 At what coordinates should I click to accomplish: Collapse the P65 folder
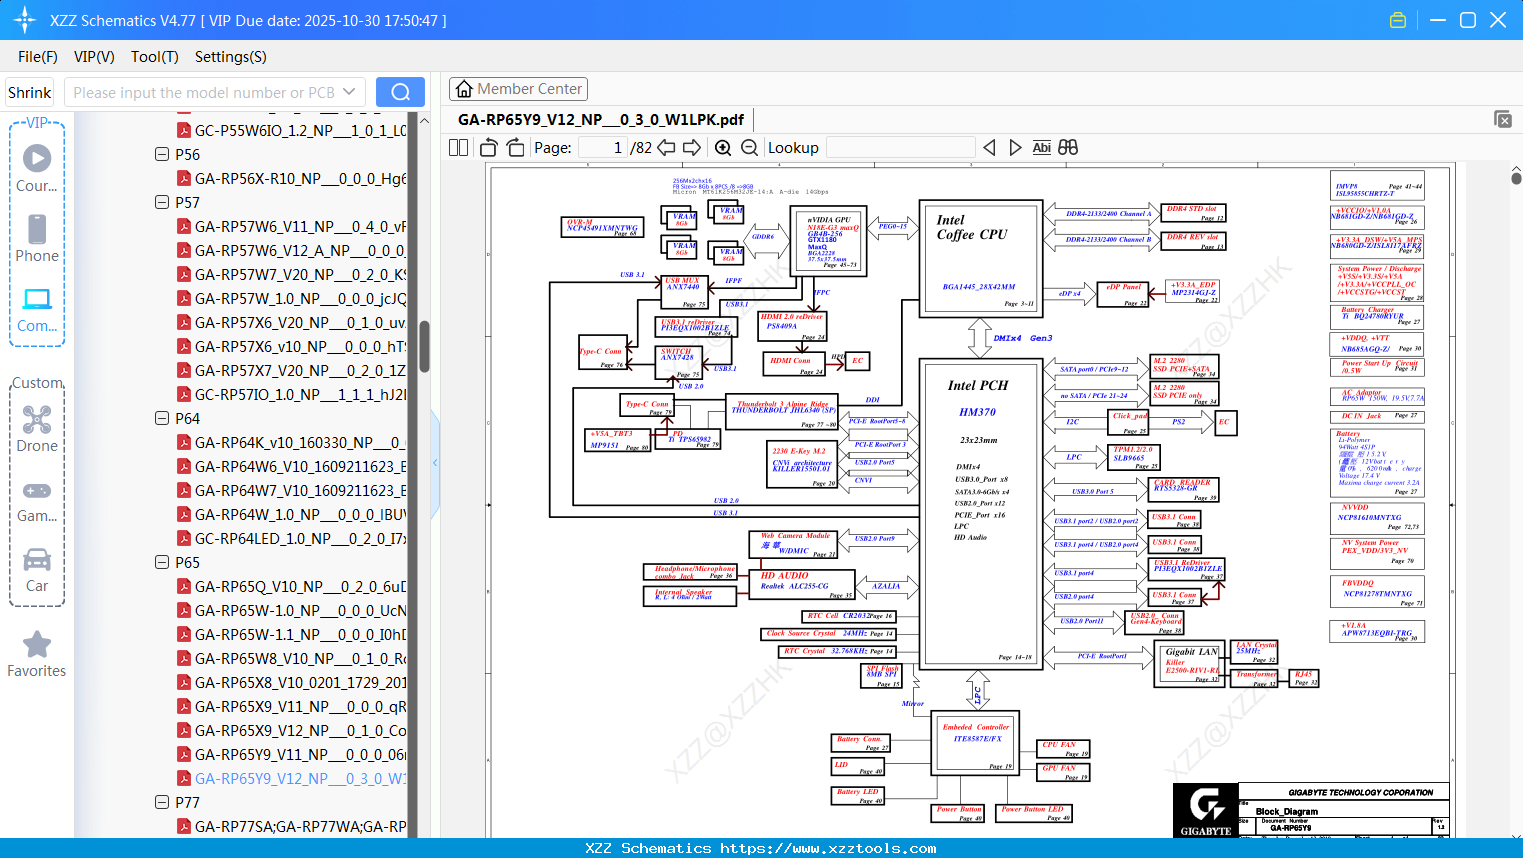[162, 562]
